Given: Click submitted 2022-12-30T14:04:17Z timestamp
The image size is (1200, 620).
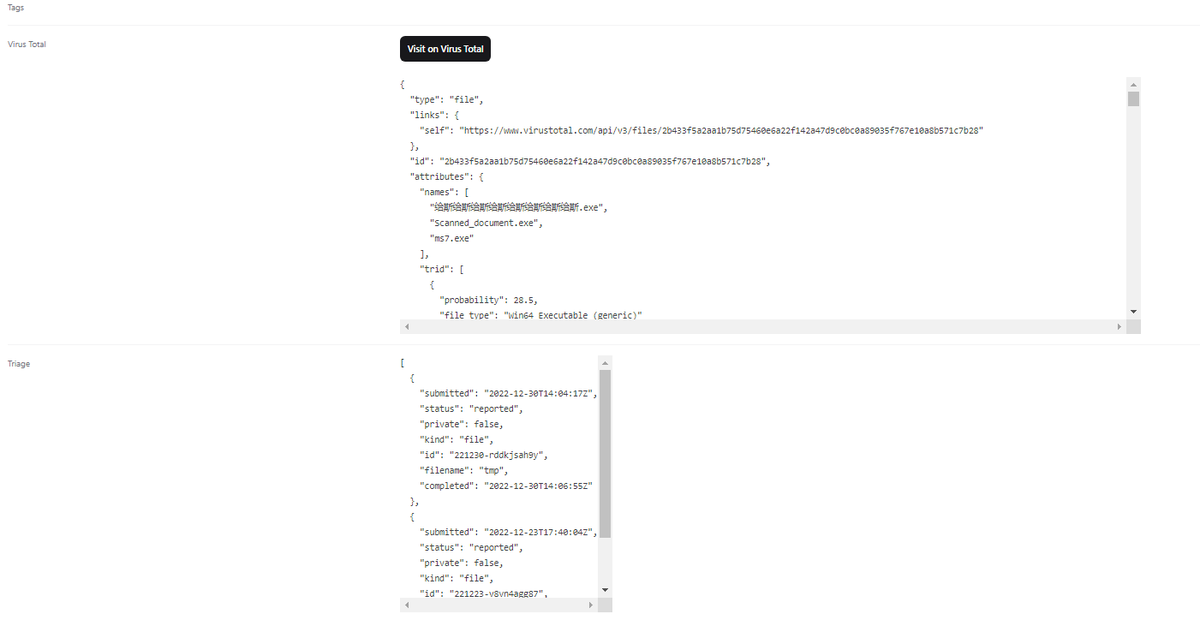Looking at the screenshot, I should click(x=540, y=394).
